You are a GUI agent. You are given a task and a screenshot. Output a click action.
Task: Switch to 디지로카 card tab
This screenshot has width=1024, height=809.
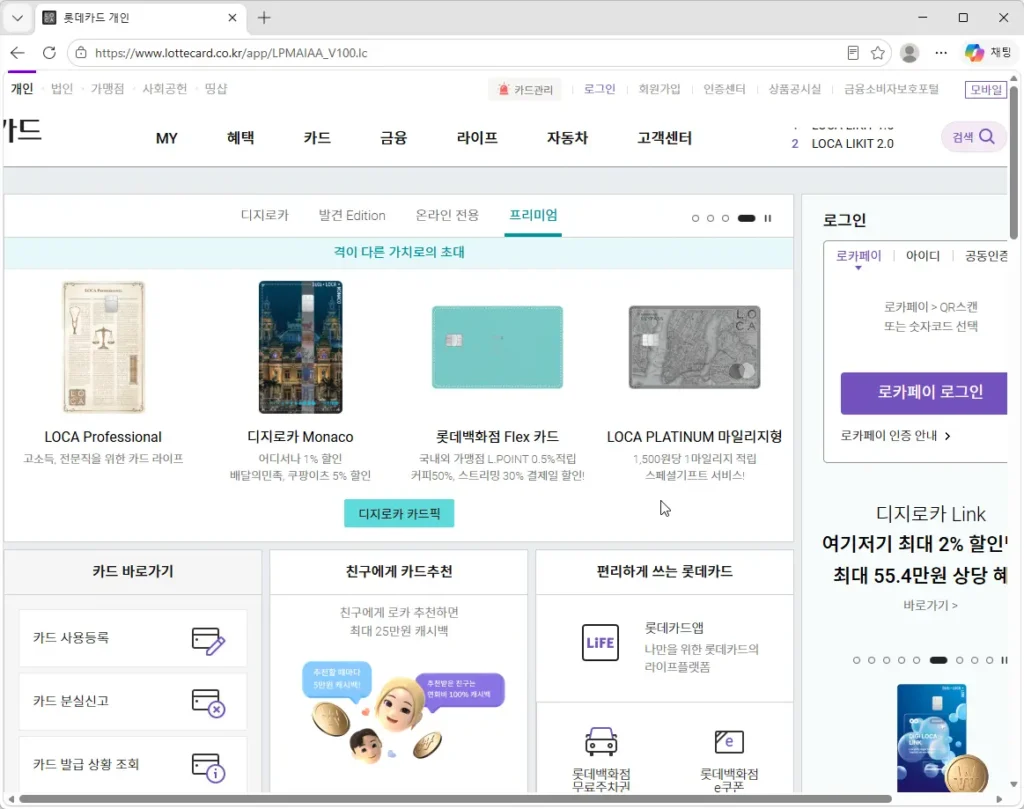click(264, 215)
